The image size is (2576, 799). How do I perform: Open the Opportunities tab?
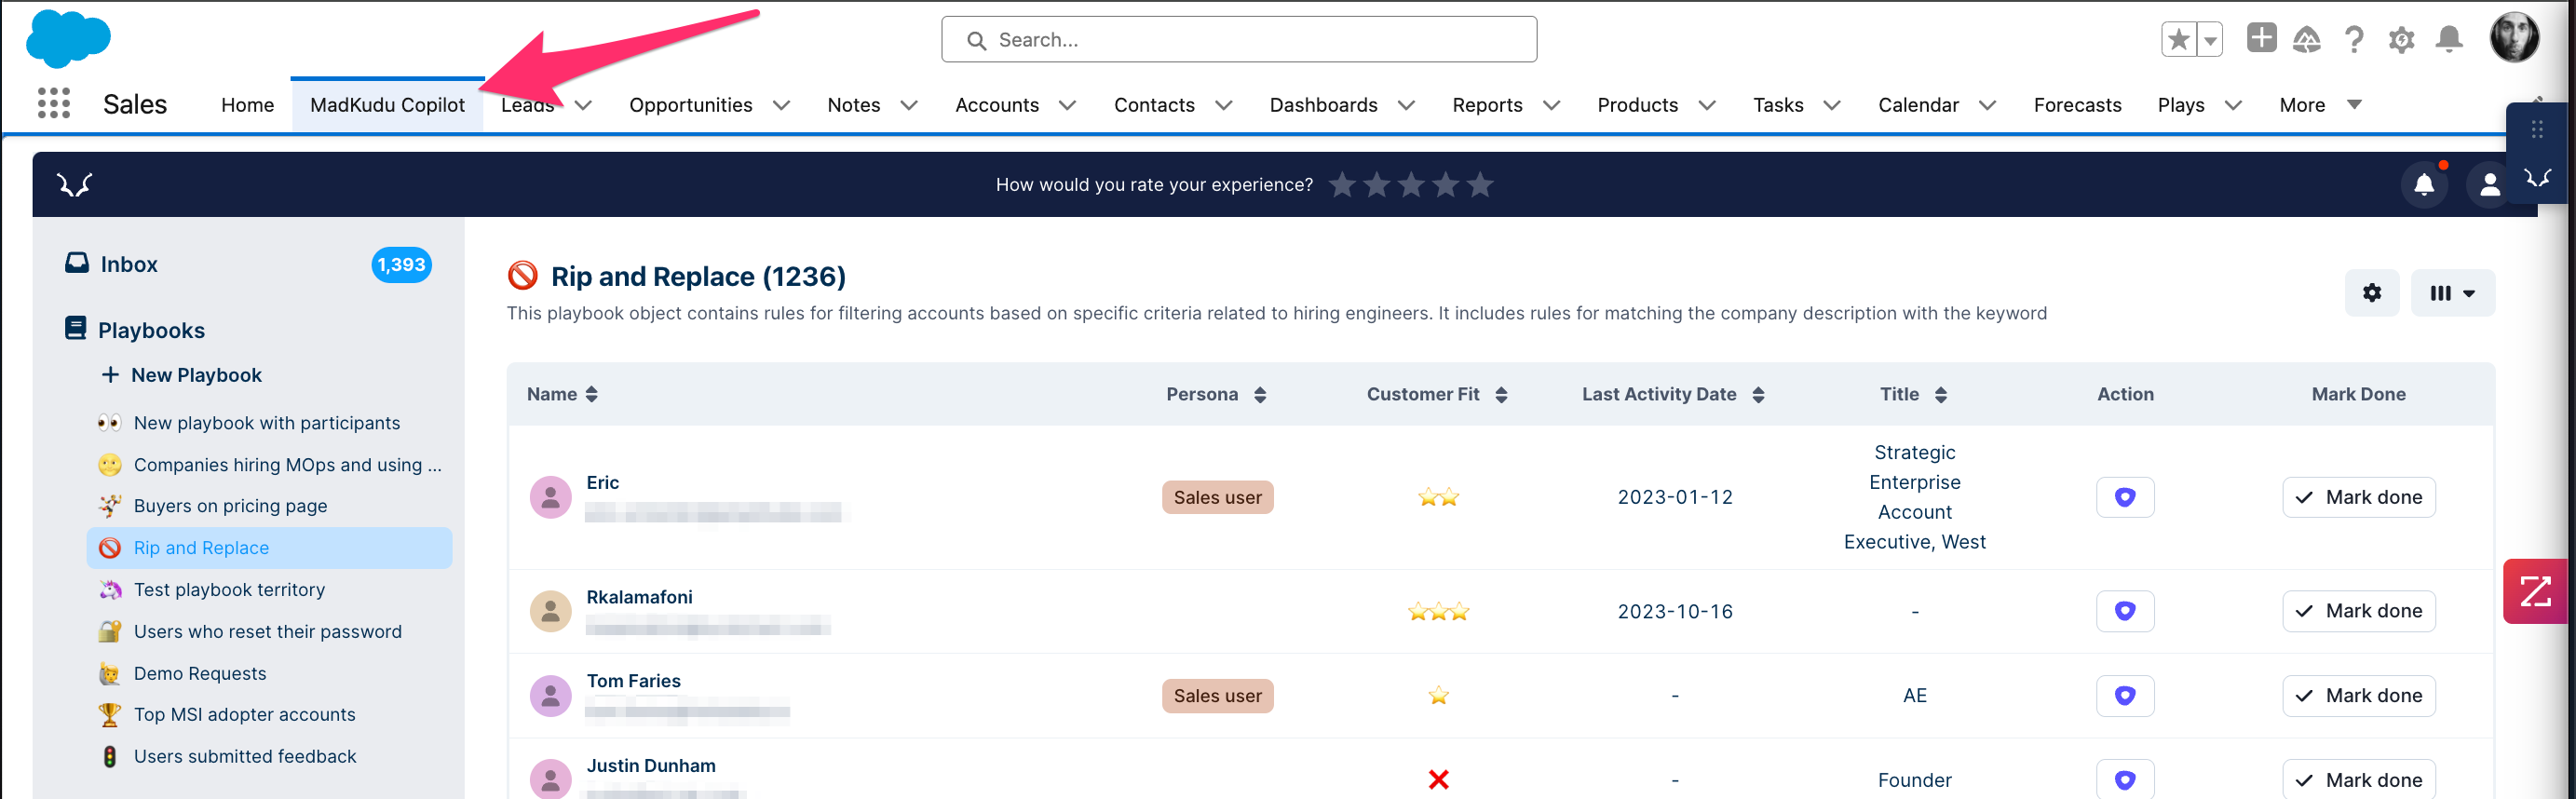tap(690, 105)
